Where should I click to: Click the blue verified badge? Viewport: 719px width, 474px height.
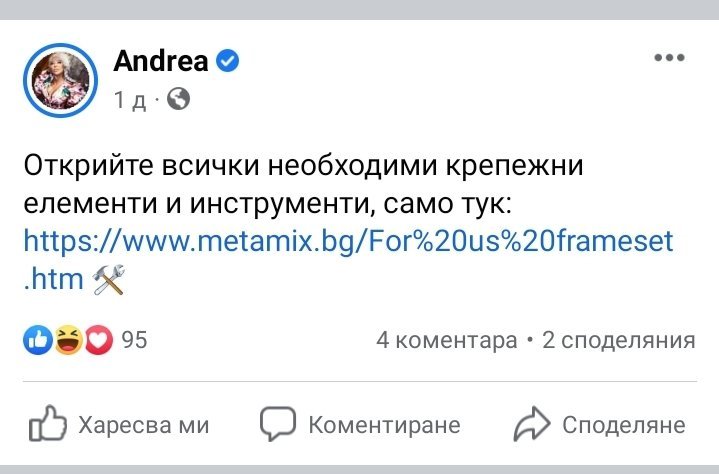coord(228,62)
